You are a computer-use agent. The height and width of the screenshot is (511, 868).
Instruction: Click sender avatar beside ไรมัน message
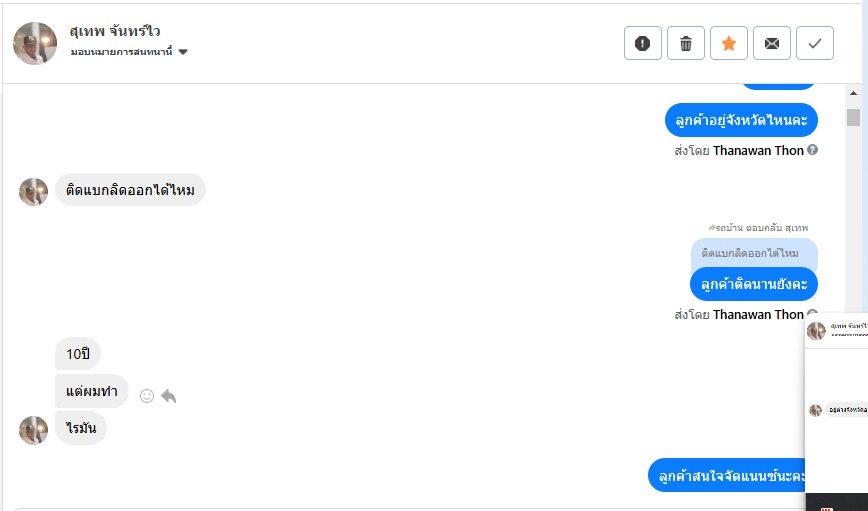point(34,430)
